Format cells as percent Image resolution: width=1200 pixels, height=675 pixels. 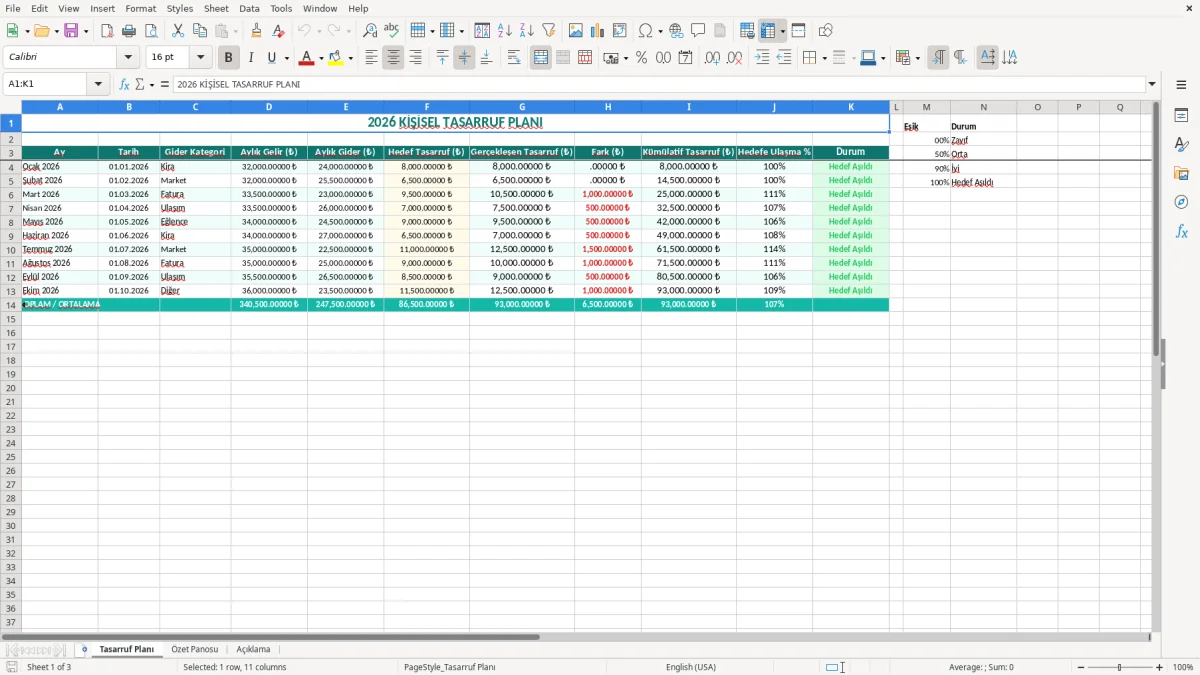(x=641, y=58)
